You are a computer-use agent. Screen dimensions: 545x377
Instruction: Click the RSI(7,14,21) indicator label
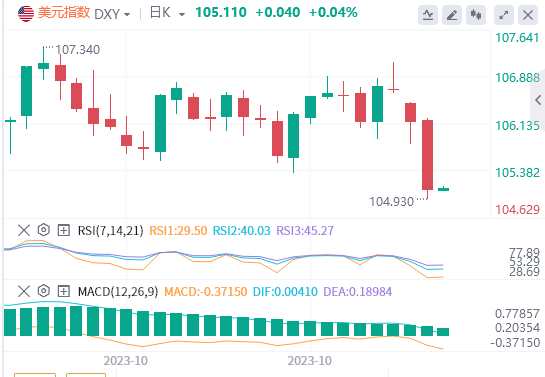(111, 230)
